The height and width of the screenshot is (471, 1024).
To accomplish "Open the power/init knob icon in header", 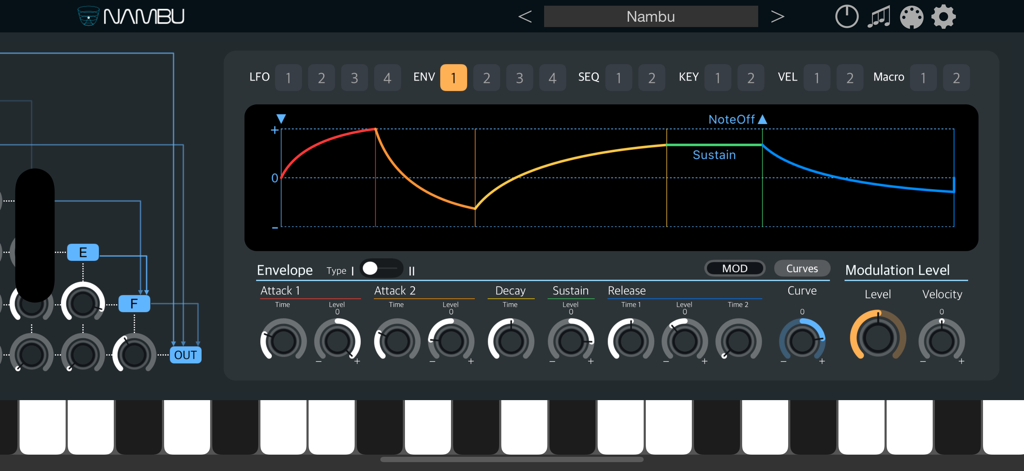I will pyautogui.click(x=847, y=16).
